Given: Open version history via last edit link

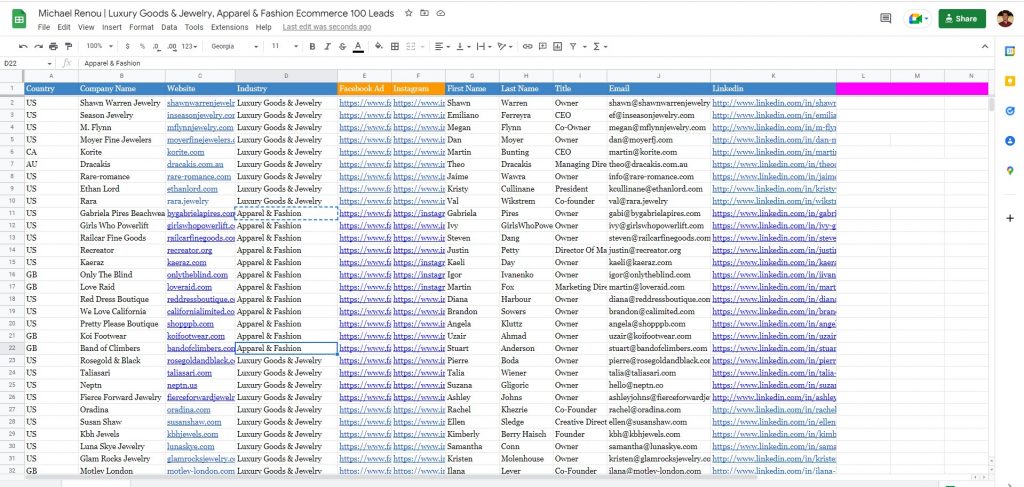Looking at the screenshot, I should (x=327, y=27).
